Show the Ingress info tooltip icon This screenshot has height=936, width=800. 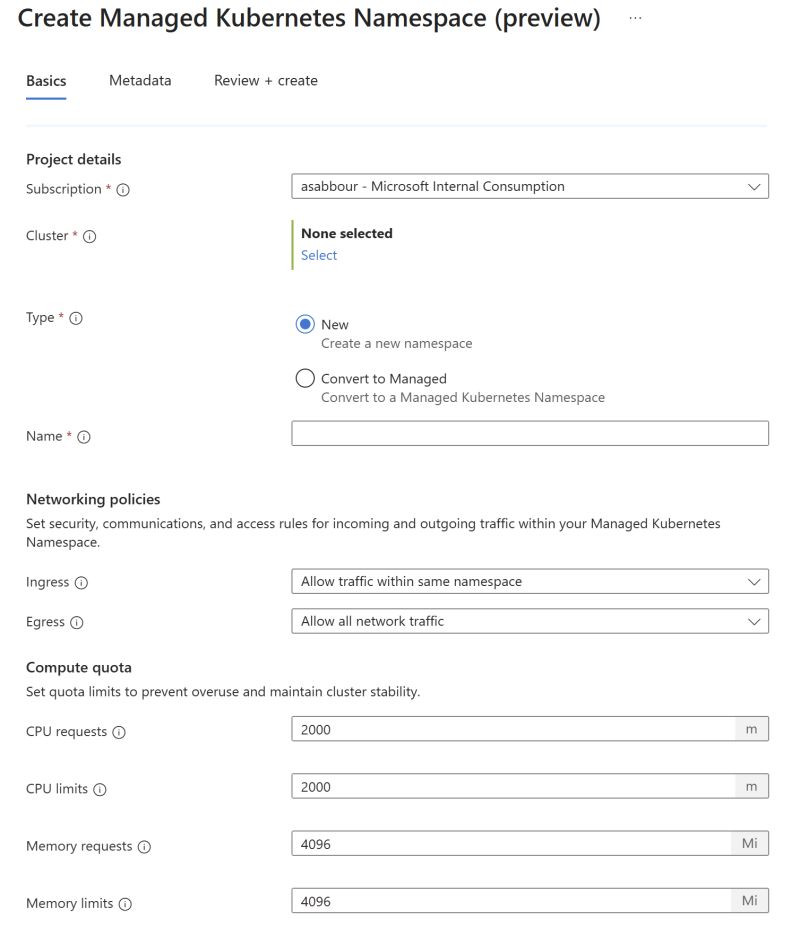(81, 583)
